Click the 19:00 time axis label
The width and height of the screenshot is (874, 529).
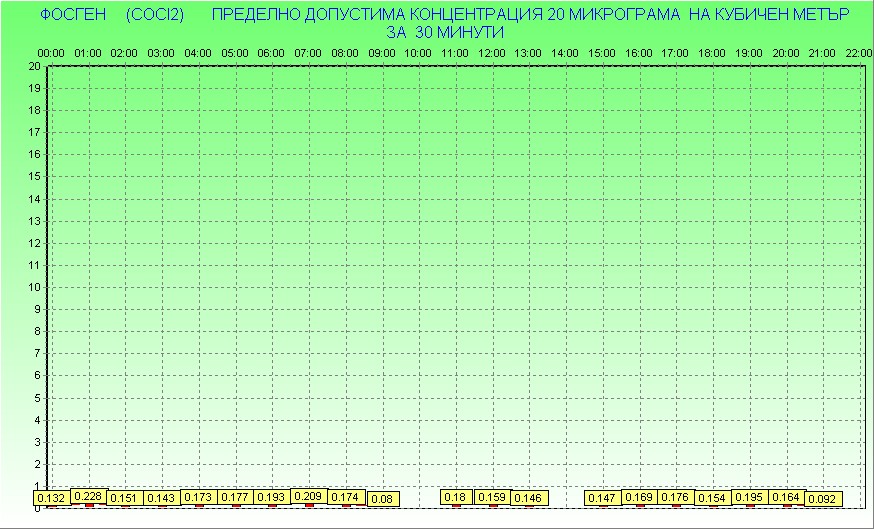tap(749, 54)
